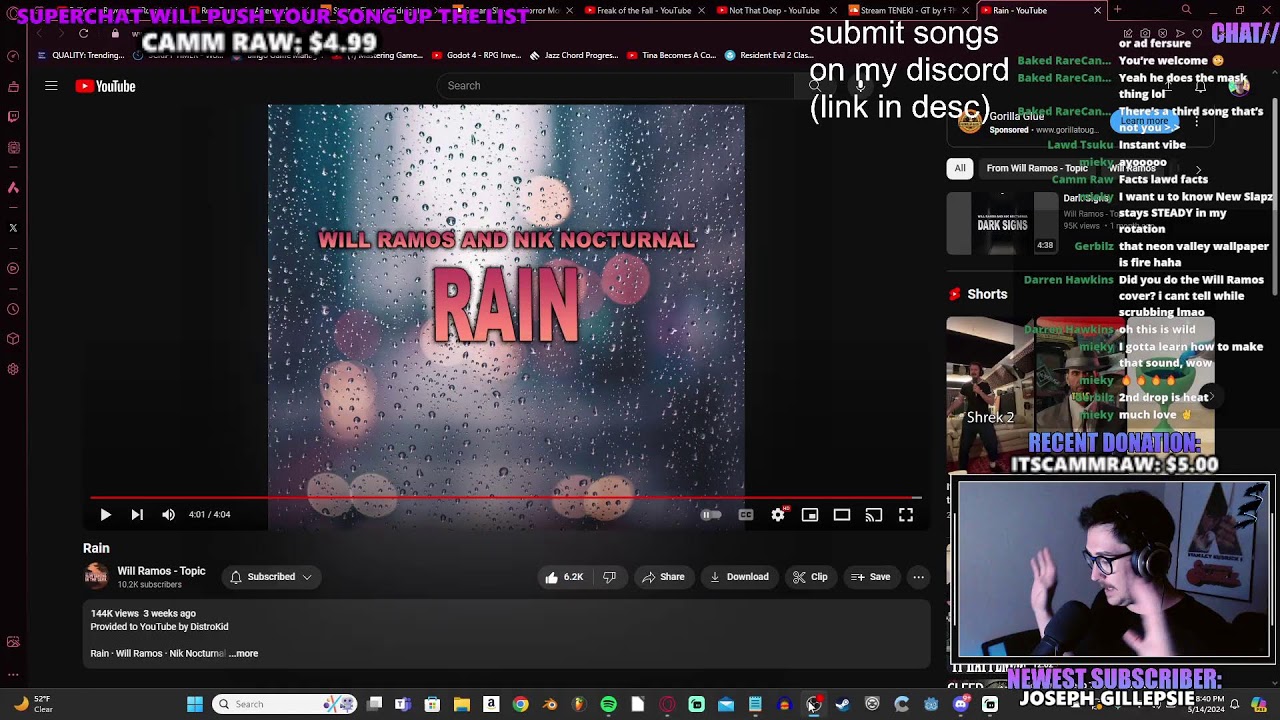Image resolution: width=1280 pixels, height=720 pixels.
Task: Save the video to a playlist
Action: (870, 577)
